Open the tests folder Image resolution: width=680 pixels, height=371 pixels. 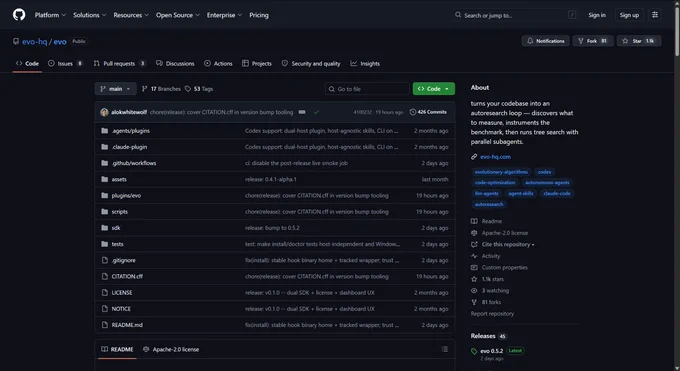coord(118,244)
